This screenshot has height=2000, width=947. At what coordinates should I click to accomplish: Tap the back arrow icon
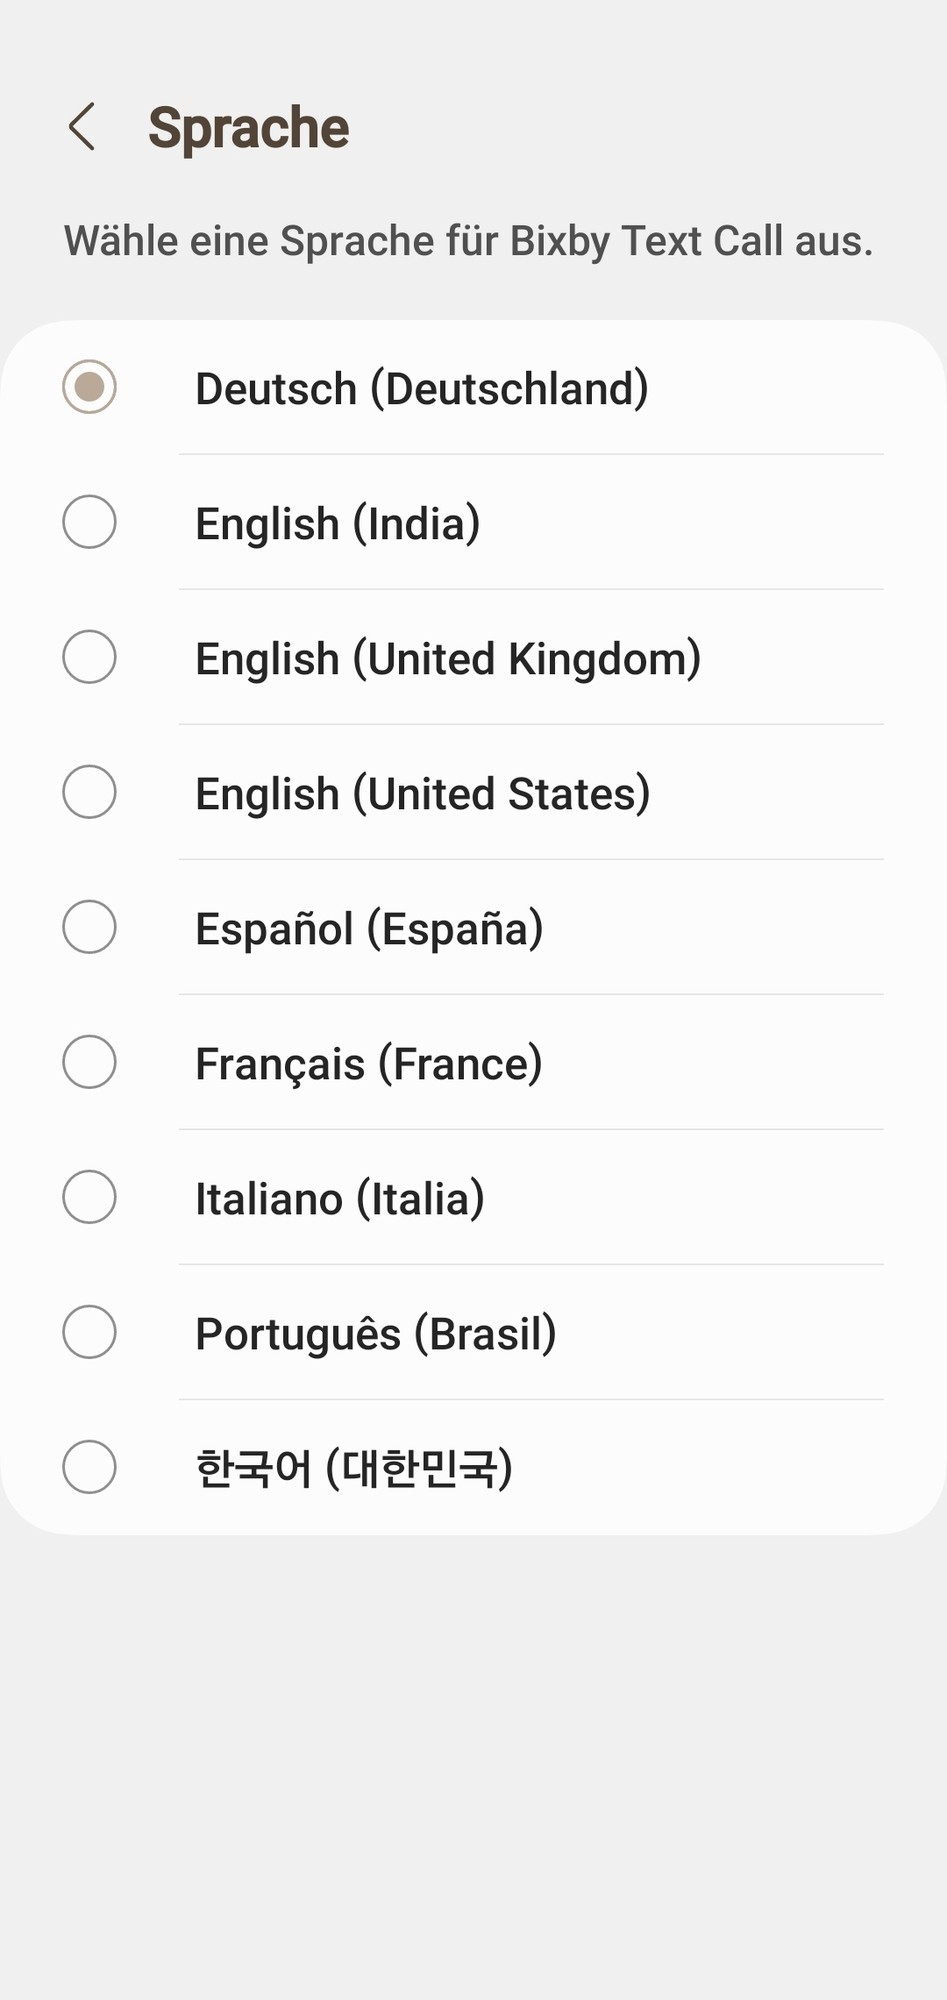pos(82,127)
